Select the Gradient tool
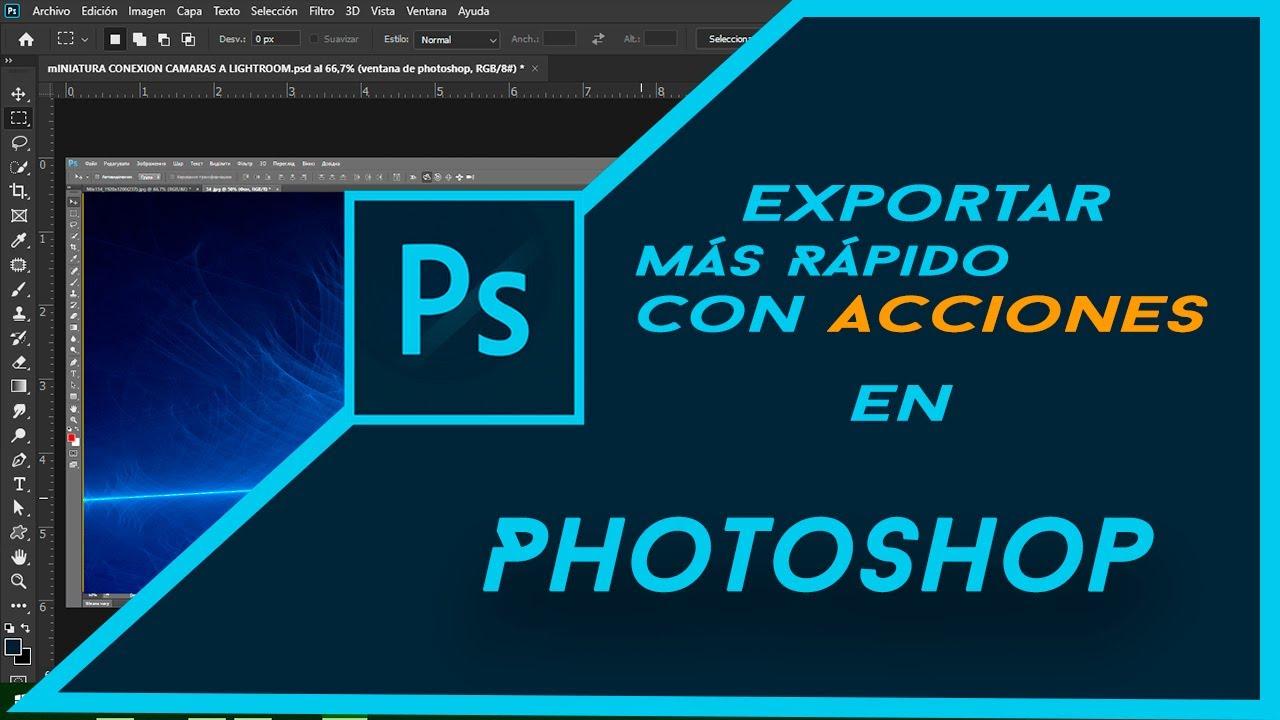Viewport: 1280px width, 720px height. click(18, 386)
